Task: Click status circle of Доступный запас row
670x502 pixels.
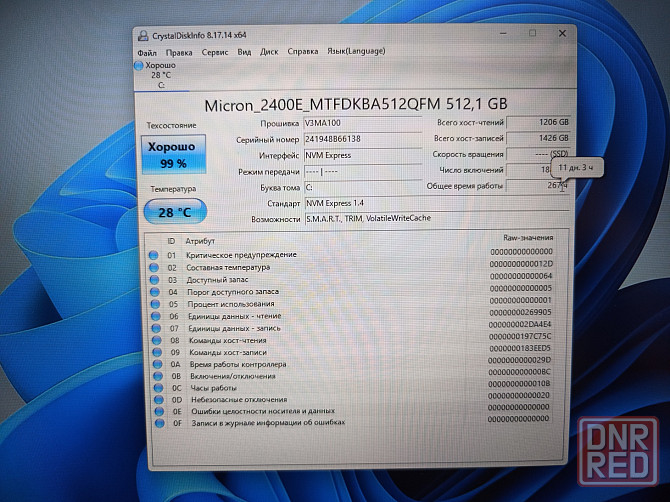Action: coord(154,280)
